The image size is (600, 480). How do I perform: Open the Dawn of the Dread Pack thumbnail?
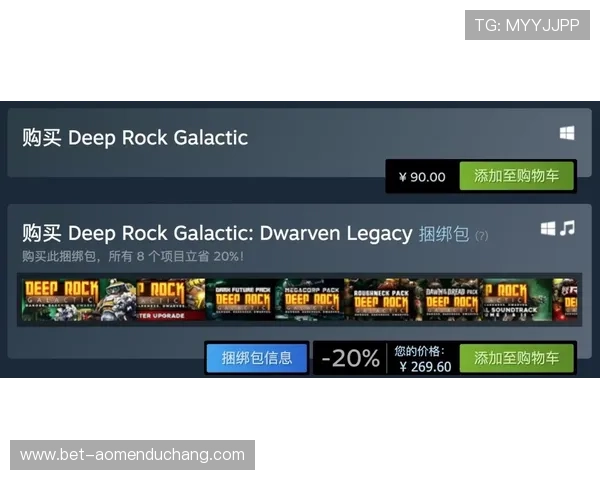pyautogui.click(x=448, y=300)
